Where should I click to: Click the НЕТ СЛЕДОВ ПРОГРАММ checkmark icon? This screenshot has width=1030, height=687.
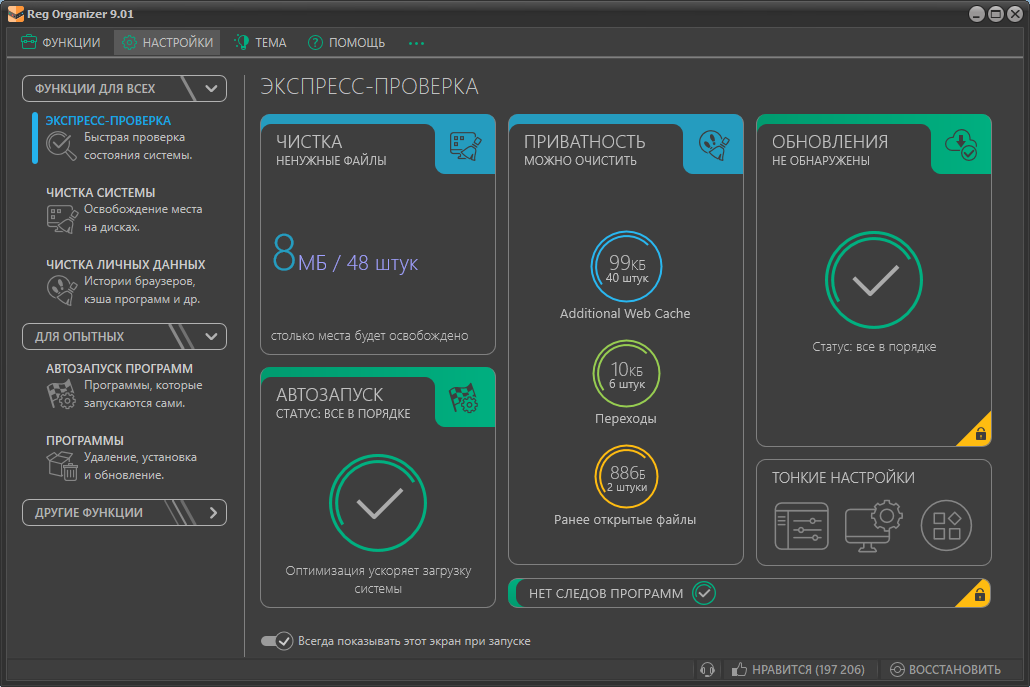704,593
